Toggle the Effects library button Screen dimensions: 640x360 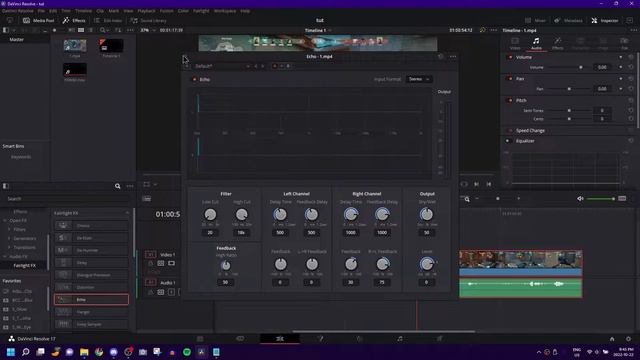(x=74, y=20)
